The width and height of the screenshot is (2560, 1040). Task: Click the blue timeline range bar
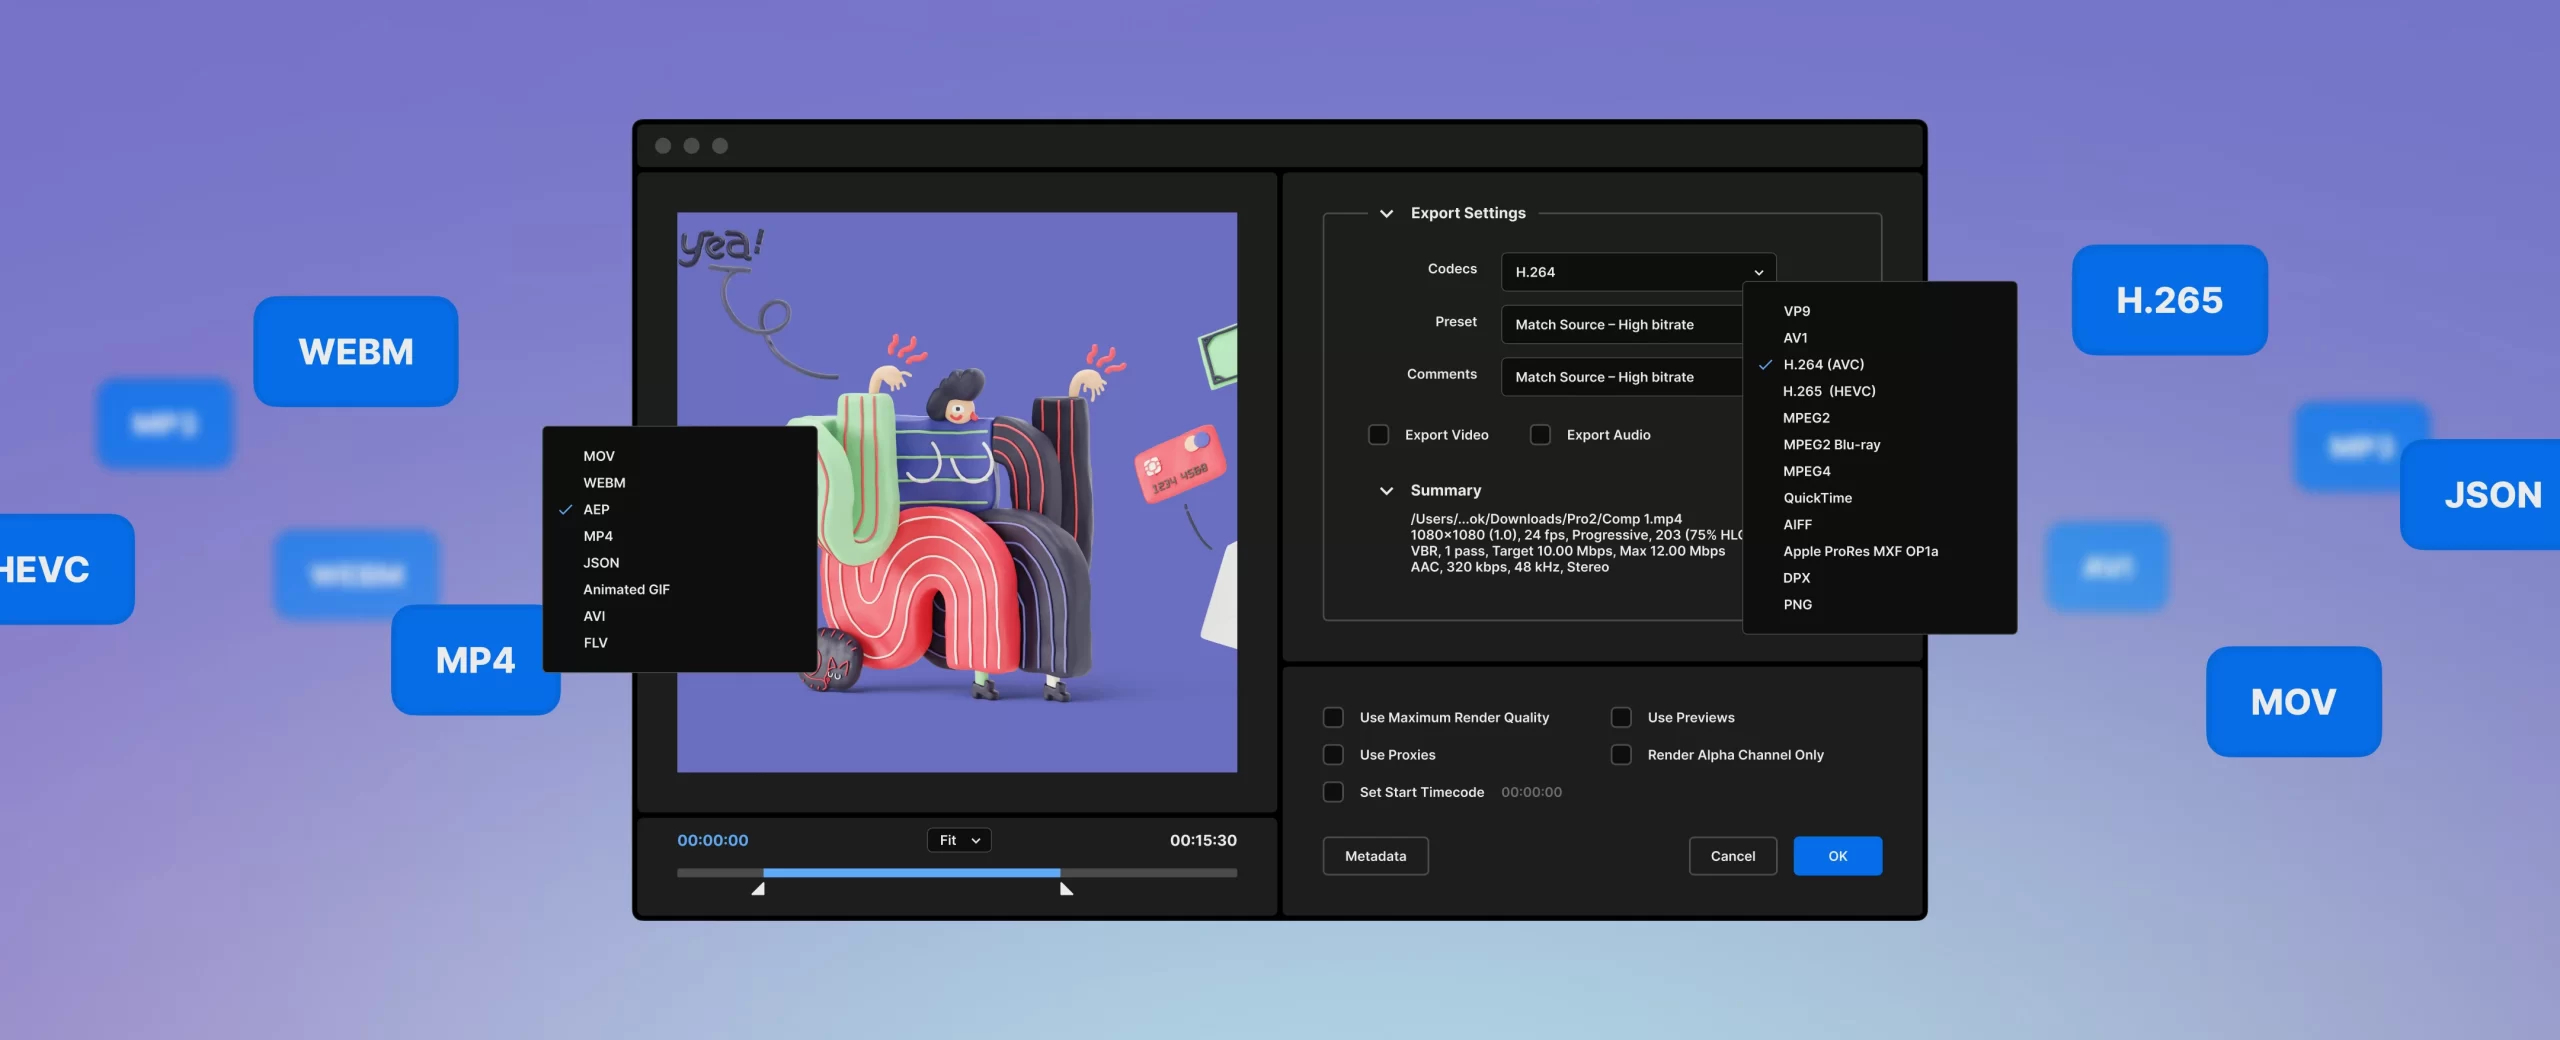pyautogui.click(x=911, y=873)
